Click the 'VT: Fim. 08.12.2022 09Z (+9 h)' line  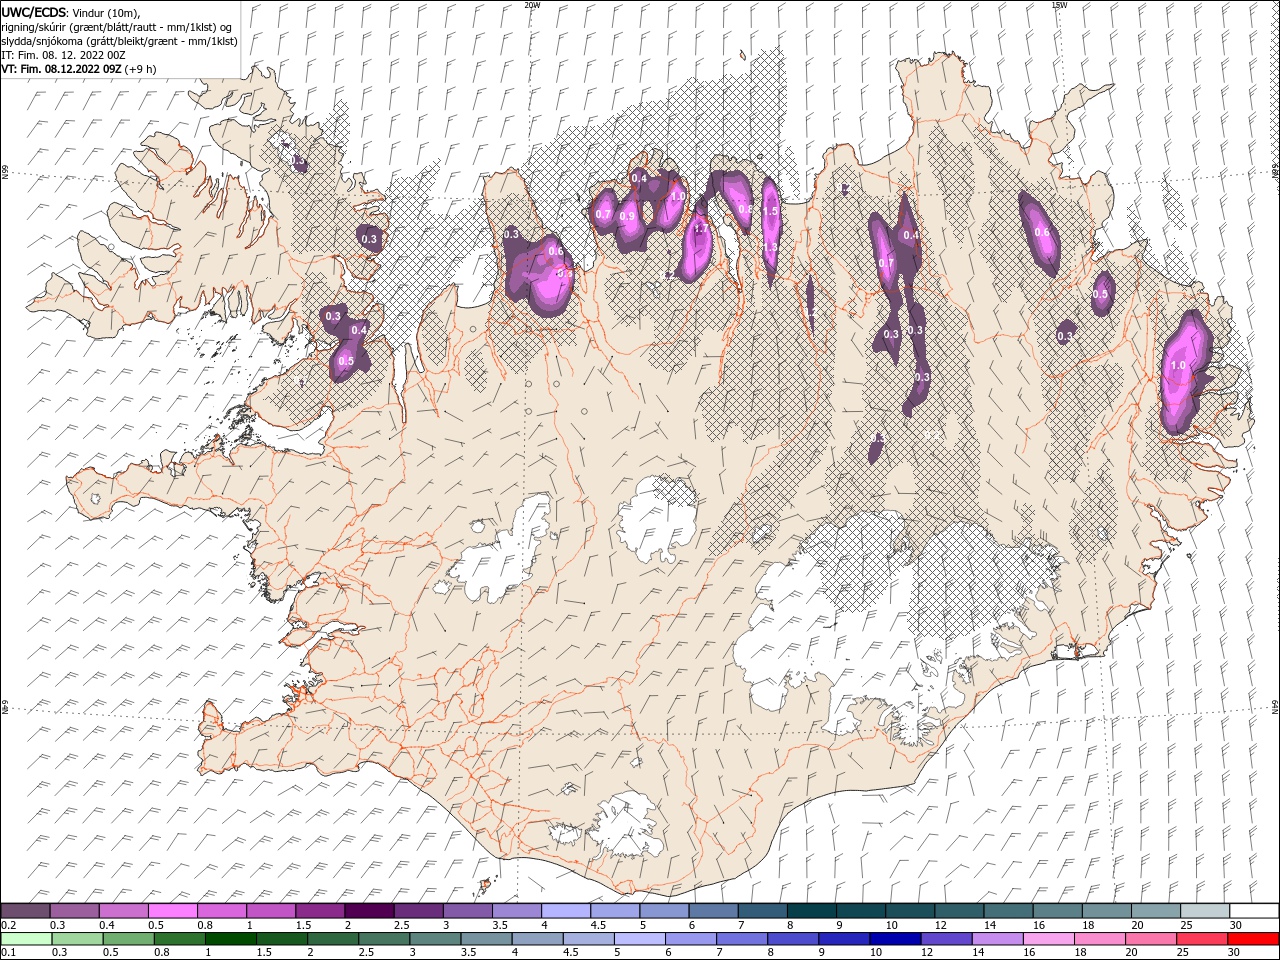[x=79, y=69]
